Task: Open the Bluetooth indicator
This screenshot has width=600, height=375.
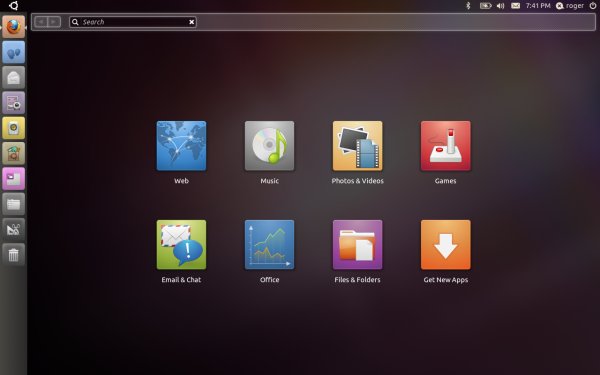Action: coord(468,5)
